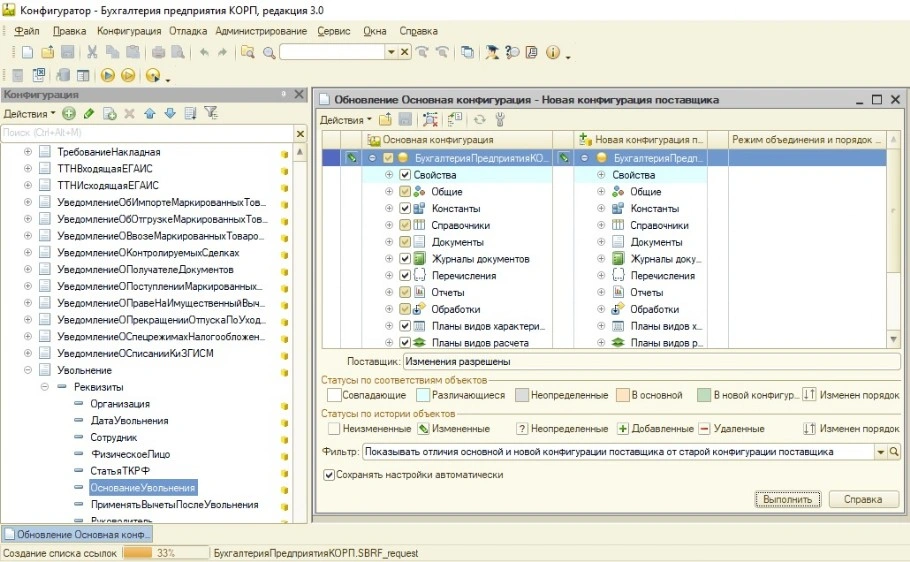Expand the Справочники node in Основная конфигурация

click(389, 225)
